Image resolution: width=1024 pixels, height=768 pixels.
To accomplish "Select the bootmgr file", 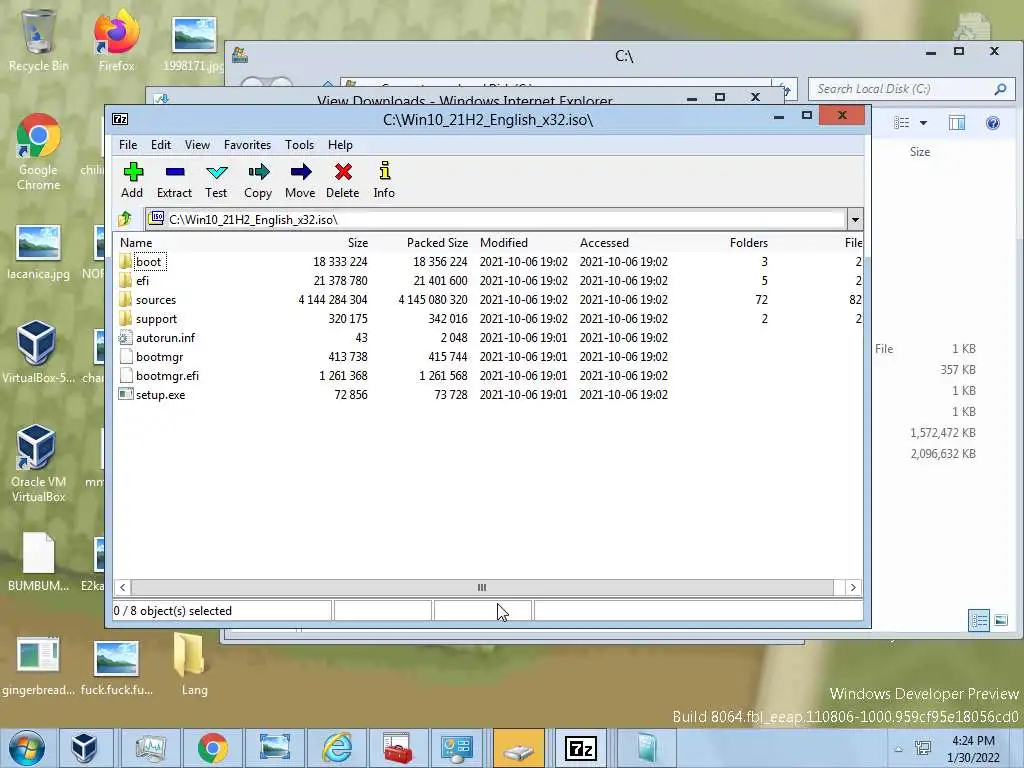I will (159, 357).
